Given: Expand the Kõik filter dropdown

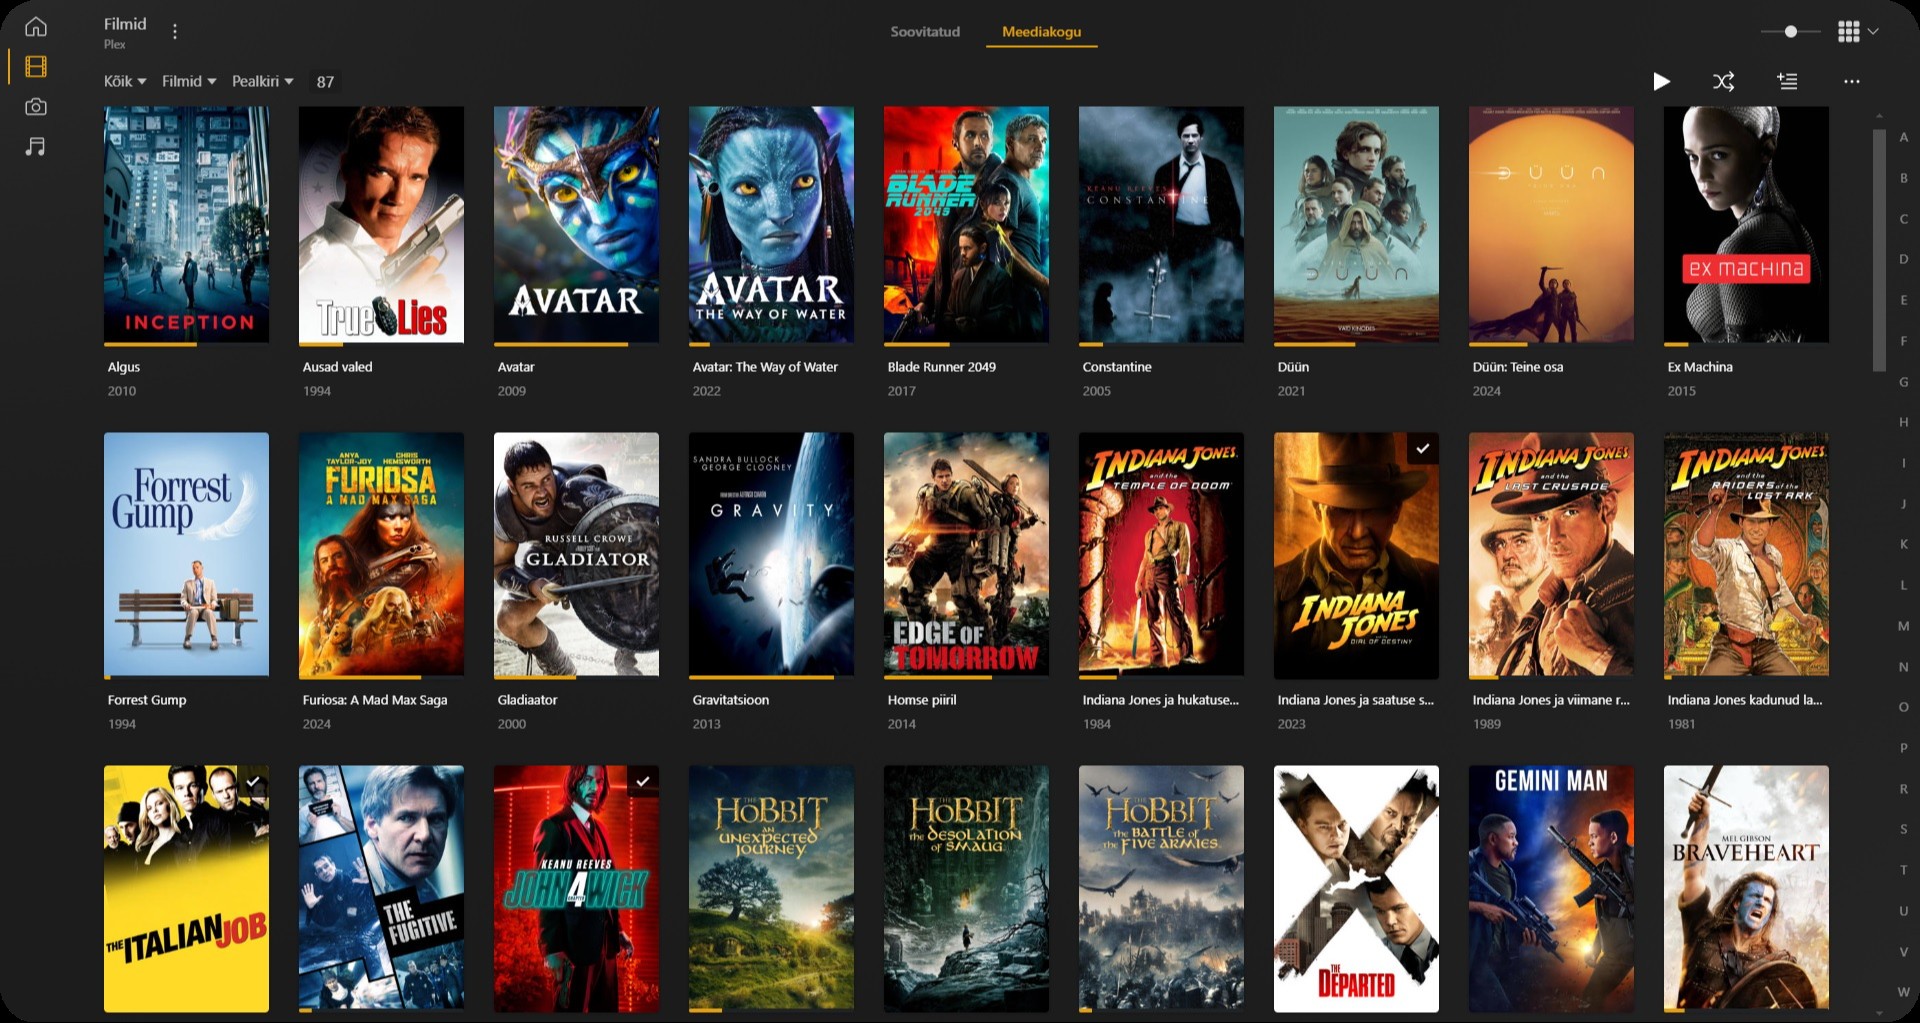Looking at the screenshot, I should coord(125,82).
